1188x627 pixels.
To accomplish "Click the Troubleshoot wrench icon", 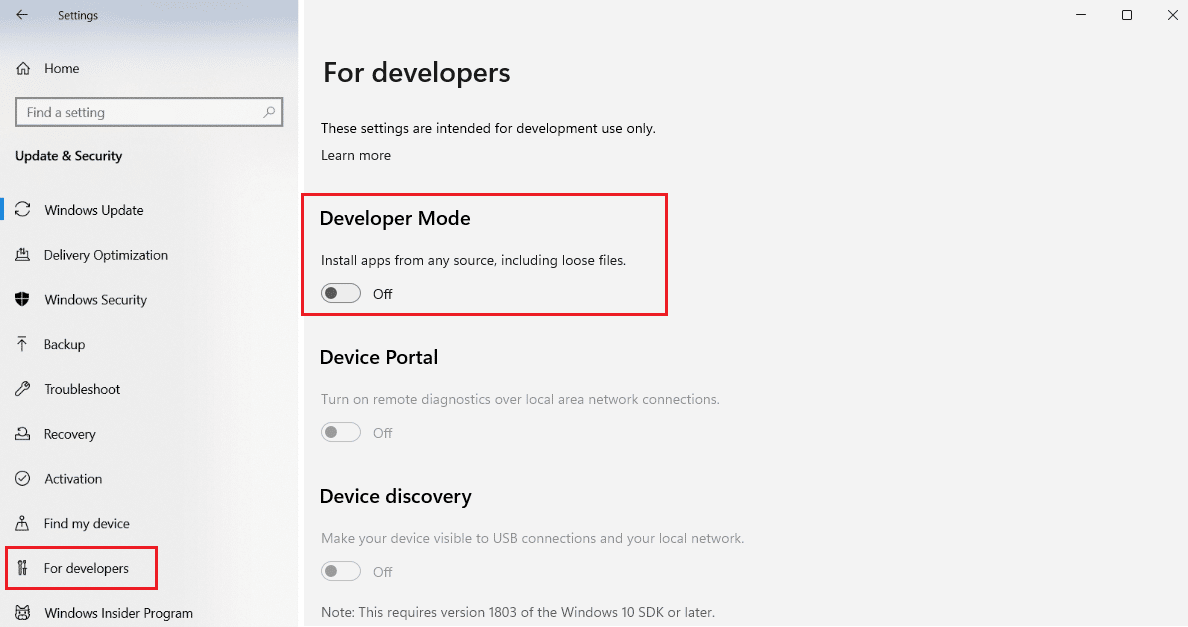I will [23, 388].
